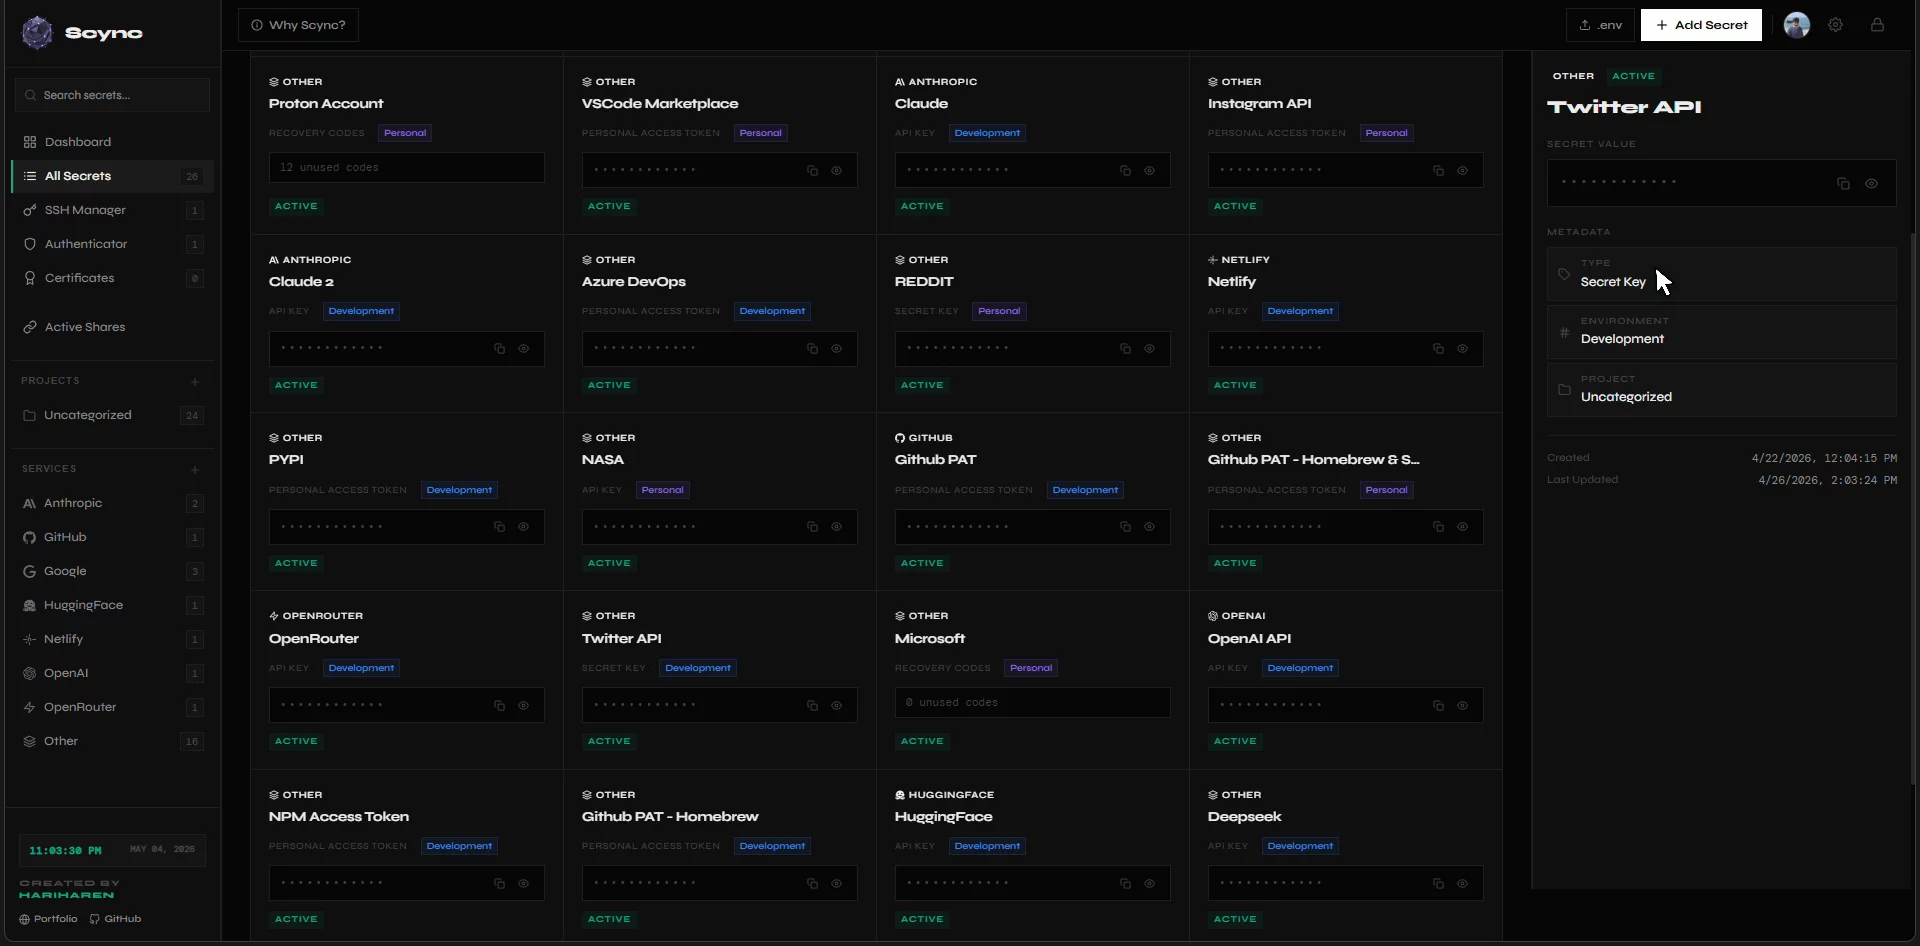Open the Portfolio link
The image size is (1920, 946).
(48, 919)
